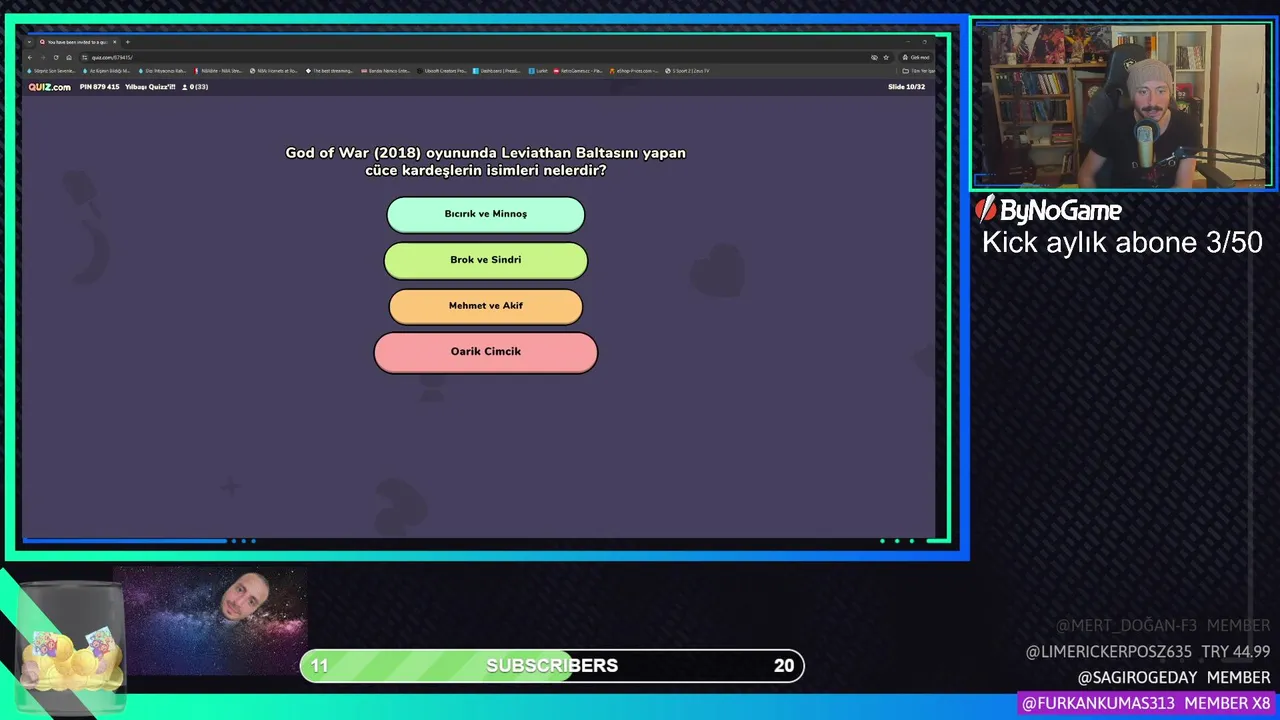Open the "eShop-Prices.com" bookmark

coord(634,71)
